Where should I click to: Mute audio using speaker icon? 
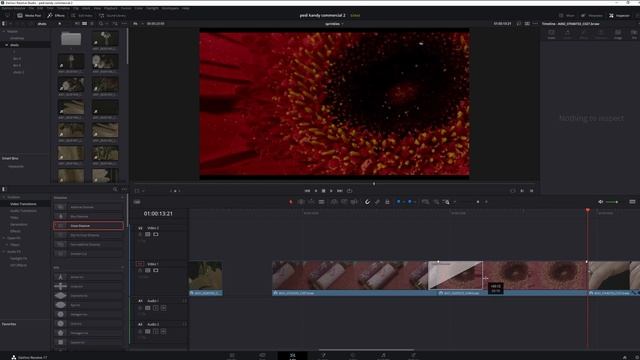coord(600,202)
